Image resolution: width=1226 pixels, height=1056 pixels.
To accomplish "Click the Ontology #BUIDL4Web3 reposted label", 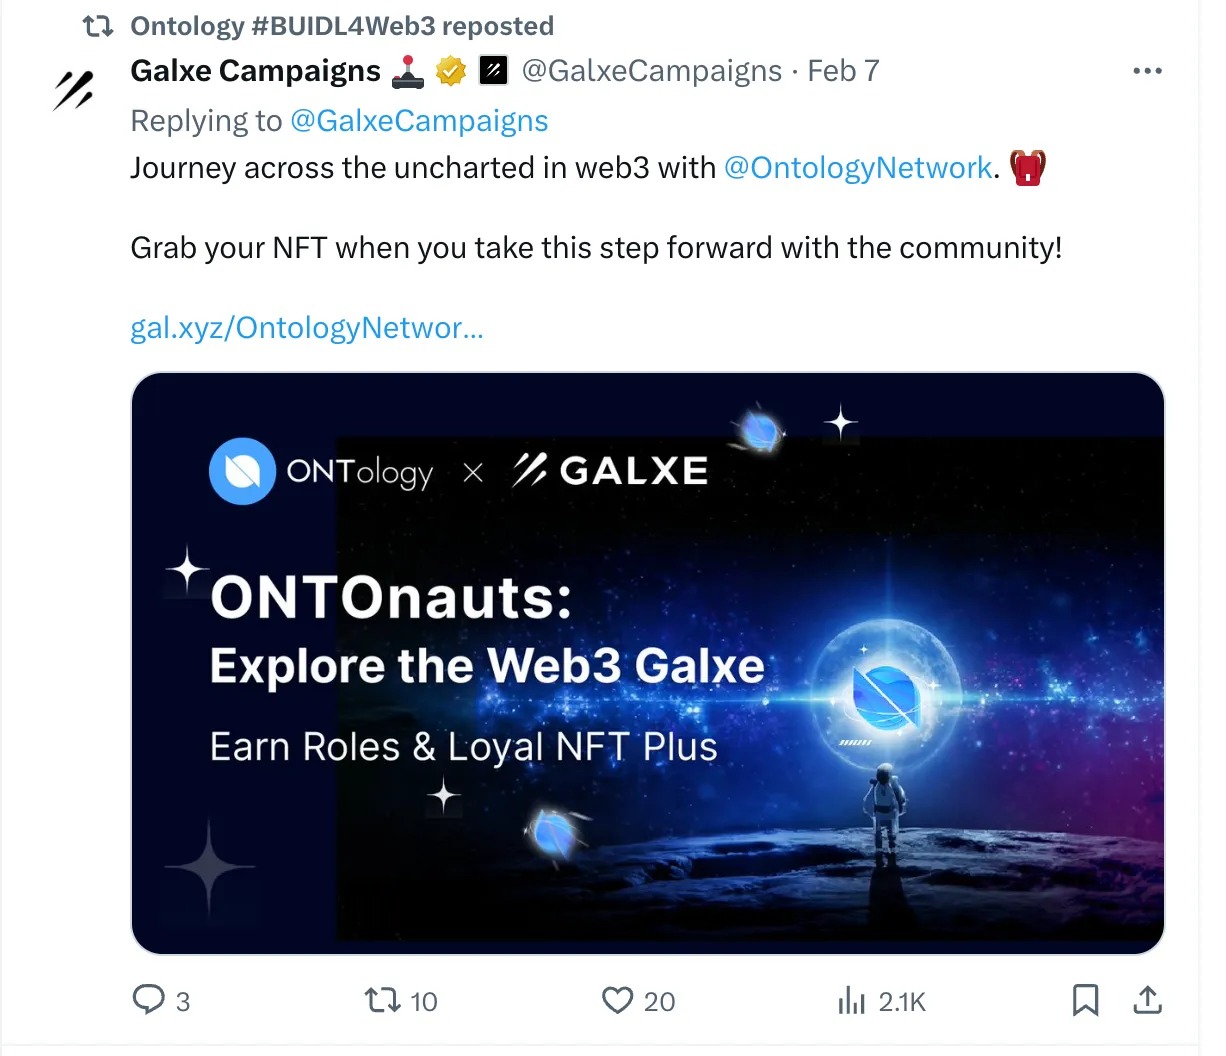I will pos(342,26).
